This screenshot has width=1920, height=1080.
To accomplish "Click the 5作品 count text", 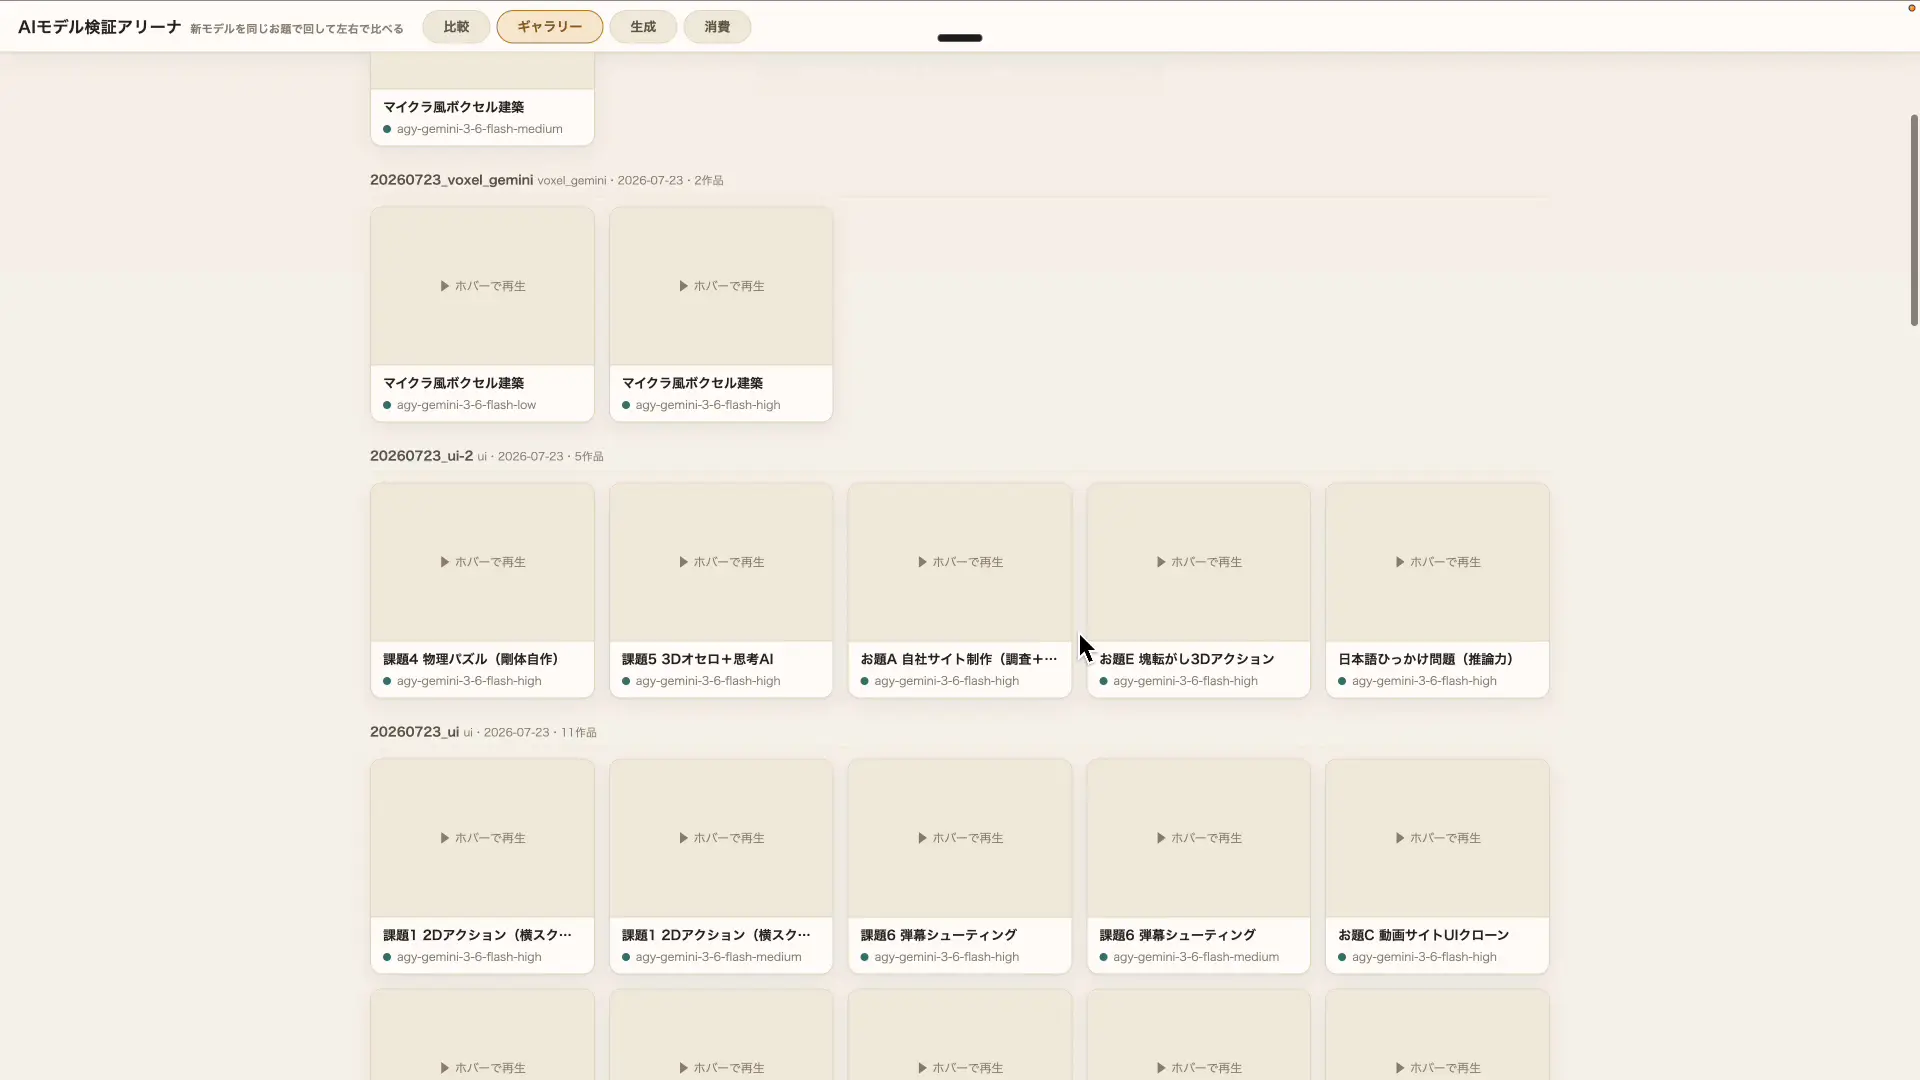I will (589, 457).
